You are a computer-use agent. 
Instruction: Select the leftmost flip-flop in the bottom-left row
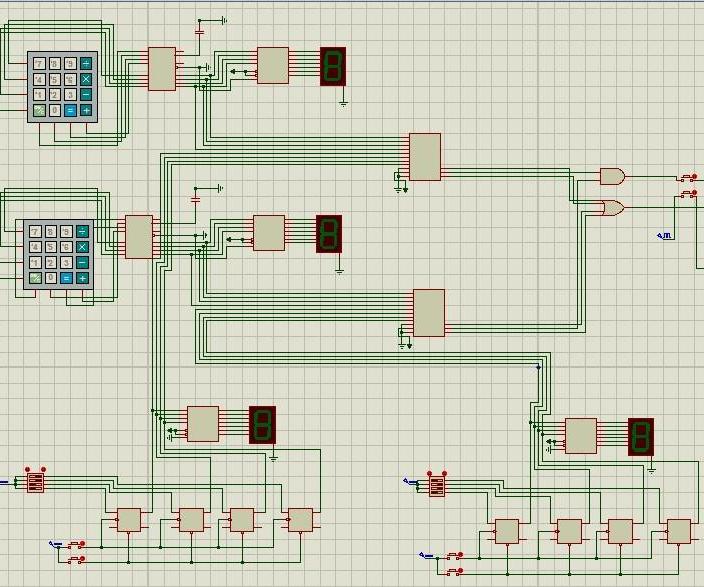(x=129, y=520)
